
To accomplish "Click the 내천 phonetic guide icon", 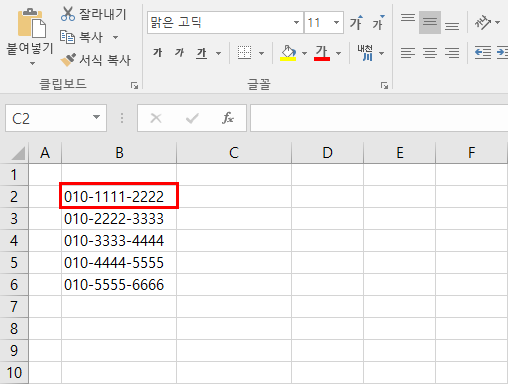I will (x=365, y=53).
